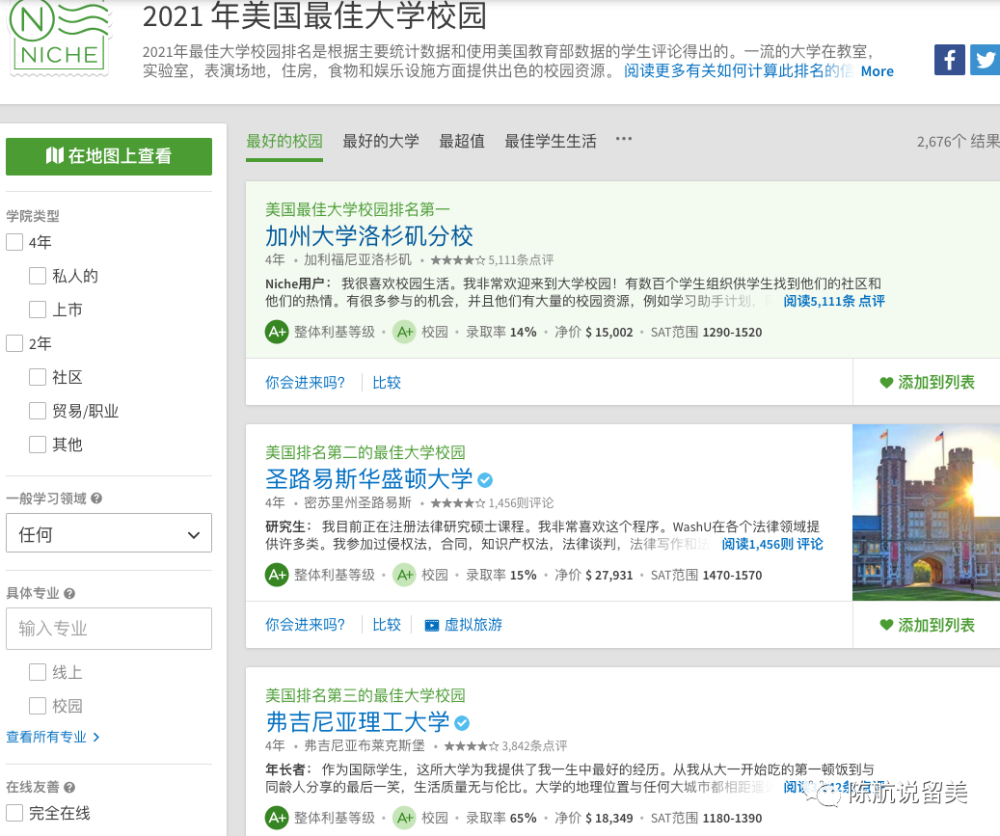Open the help icon next to 具体专业
Screen dimensions: 1000x836
point(70,594)
